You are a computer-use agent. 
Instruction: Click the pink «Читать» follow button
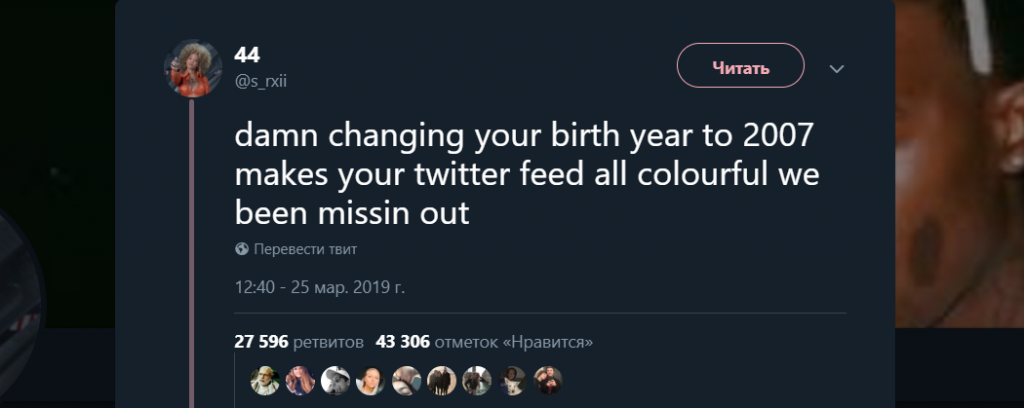pyautogui.click(x=741, y=68)
